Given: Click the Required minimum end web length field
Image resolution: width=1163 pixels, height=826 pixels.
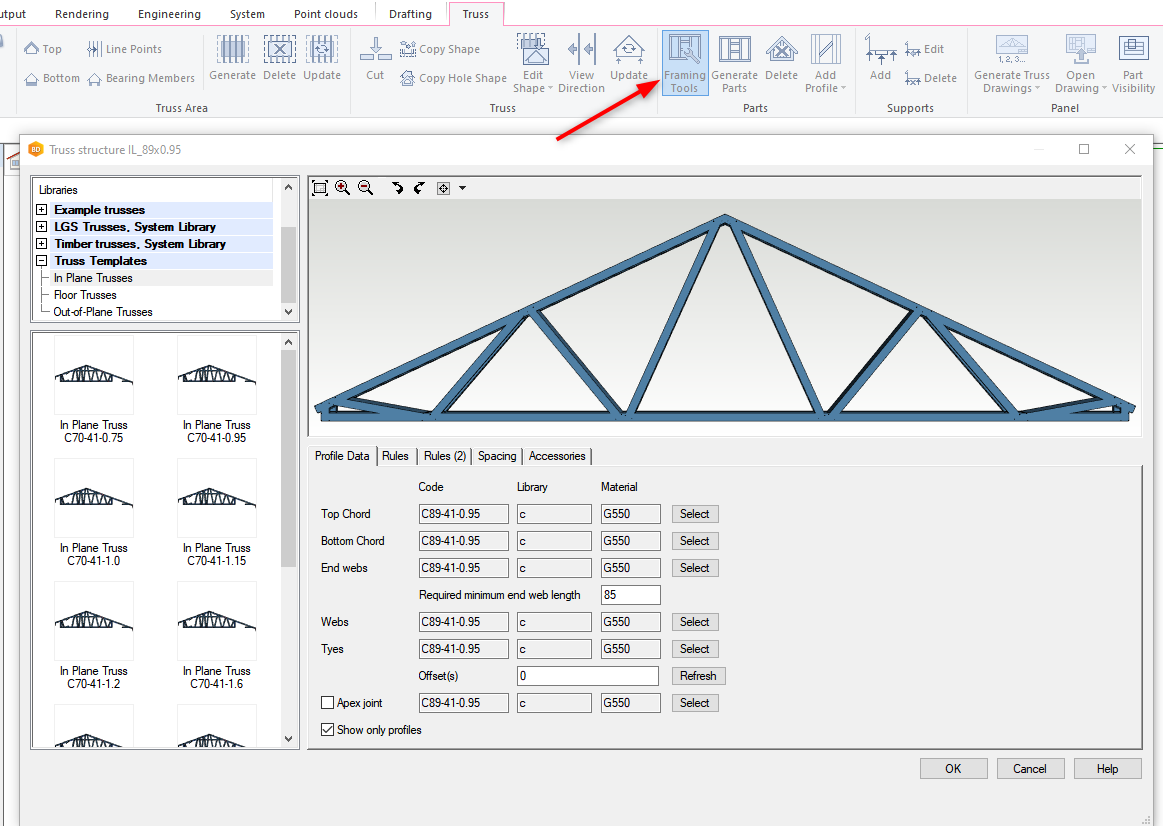Looking at the screenshot, I should point(630,595).
